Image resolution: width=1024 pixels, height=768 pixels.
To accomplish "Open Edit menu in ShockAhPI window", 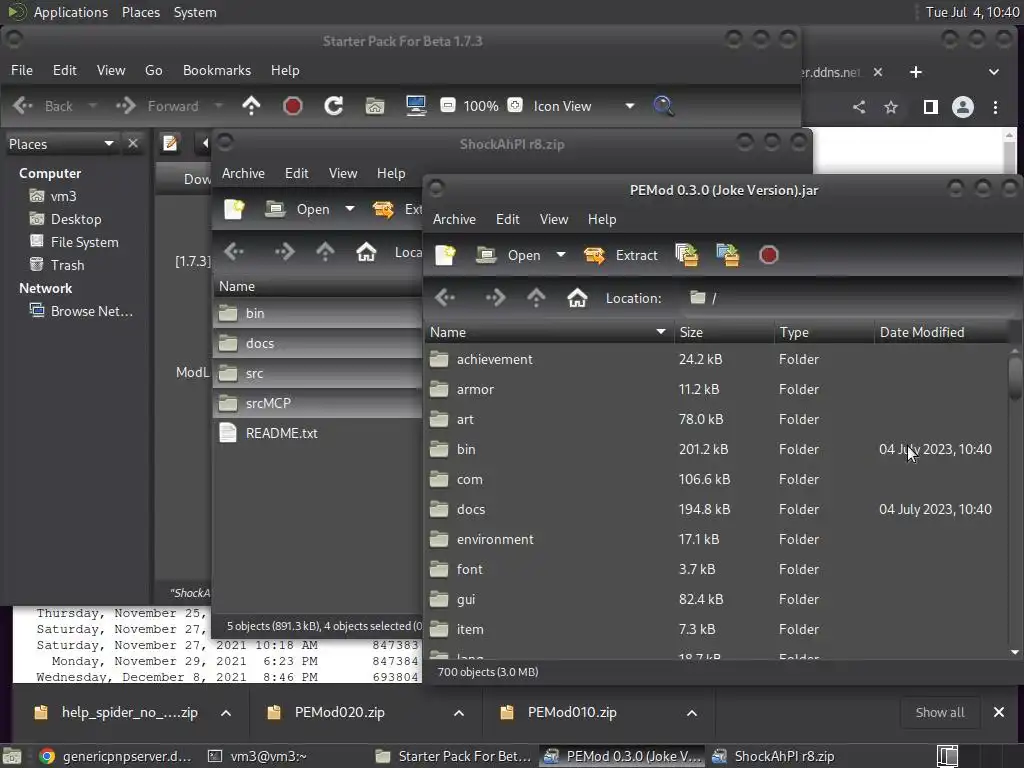I will click(296, 173).
